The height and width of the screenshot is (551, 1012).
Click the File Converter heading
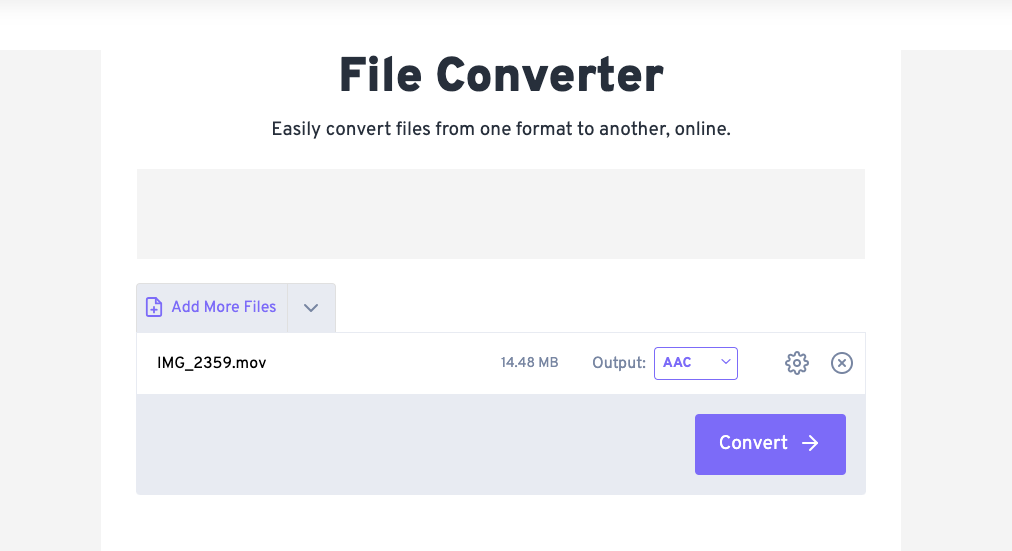pyautogui.click(x=501, y=76)
